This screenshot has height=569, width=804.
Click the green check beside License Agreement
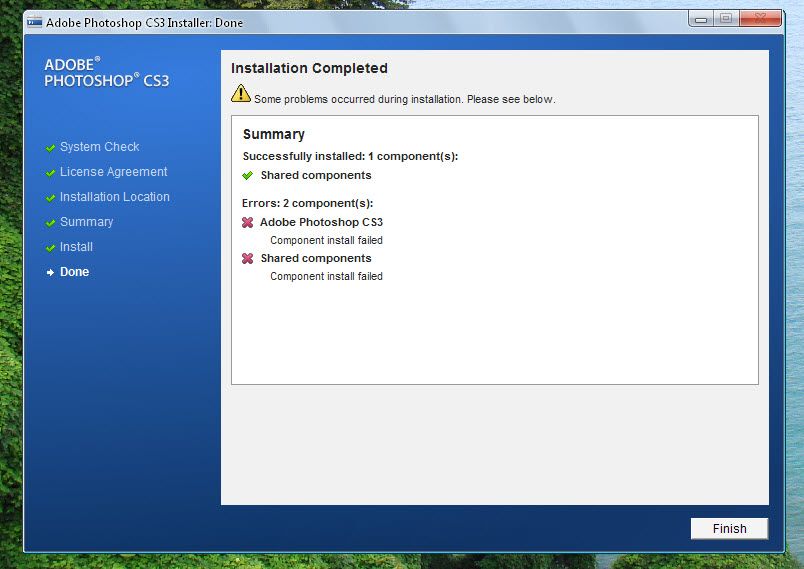50,173
